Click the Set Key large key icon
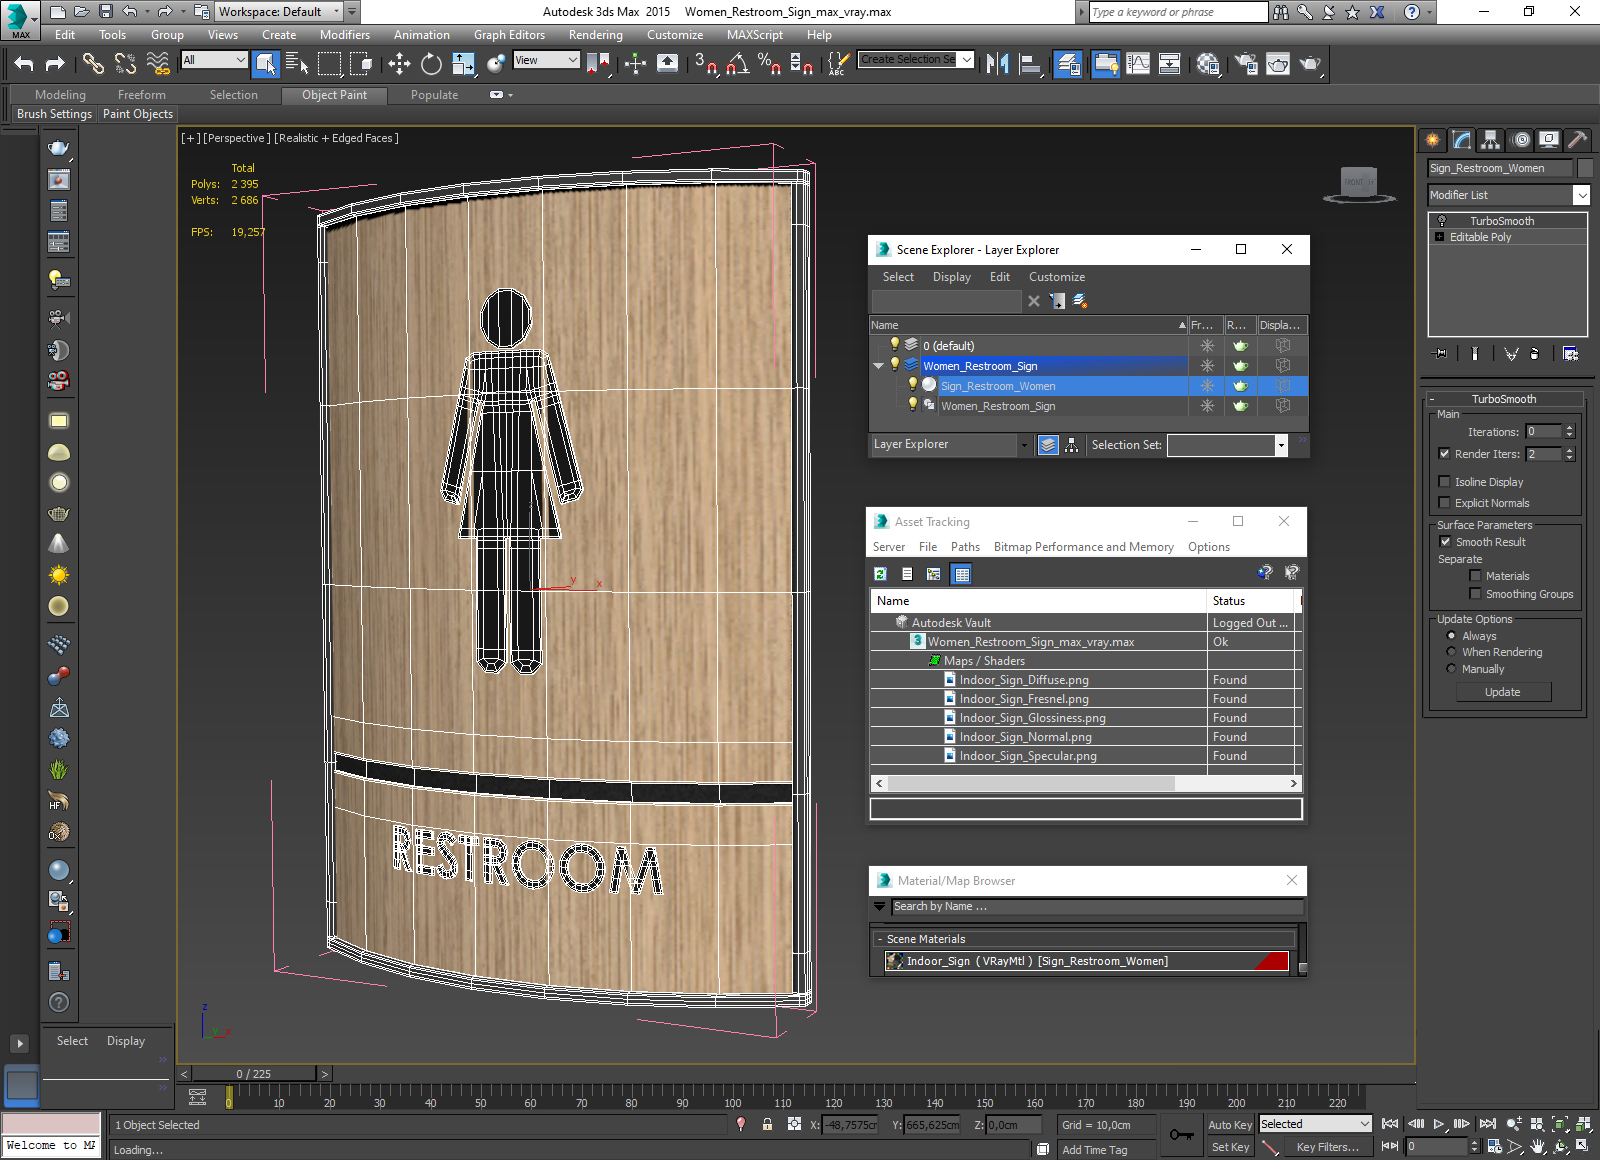This screenshot has width=1600, height=1160. (1181, 1135)
